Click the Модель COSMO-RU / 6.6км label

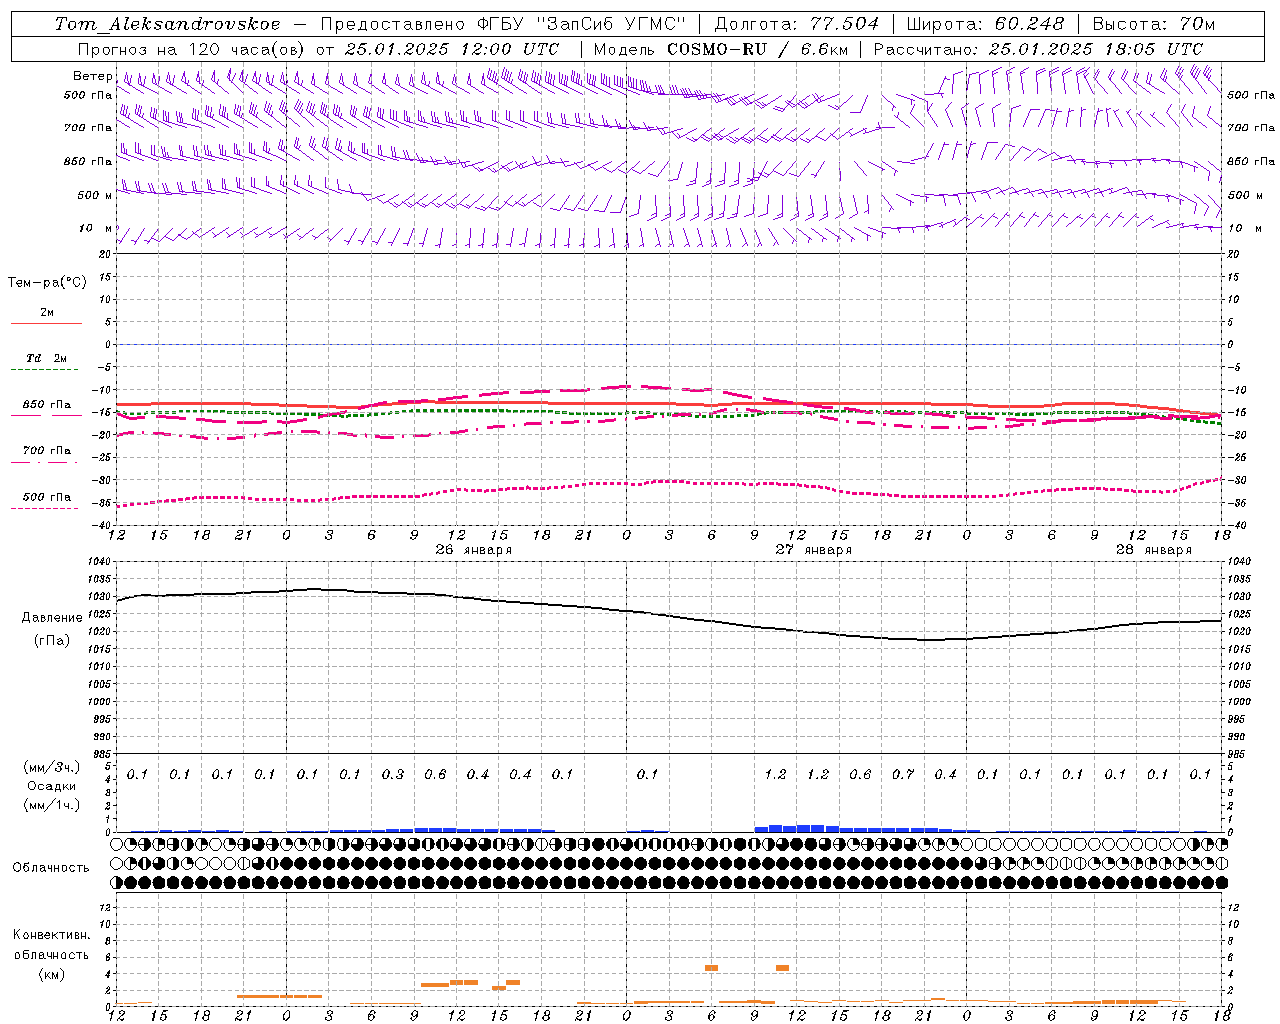pyautogui.click(x=720, y=49)
